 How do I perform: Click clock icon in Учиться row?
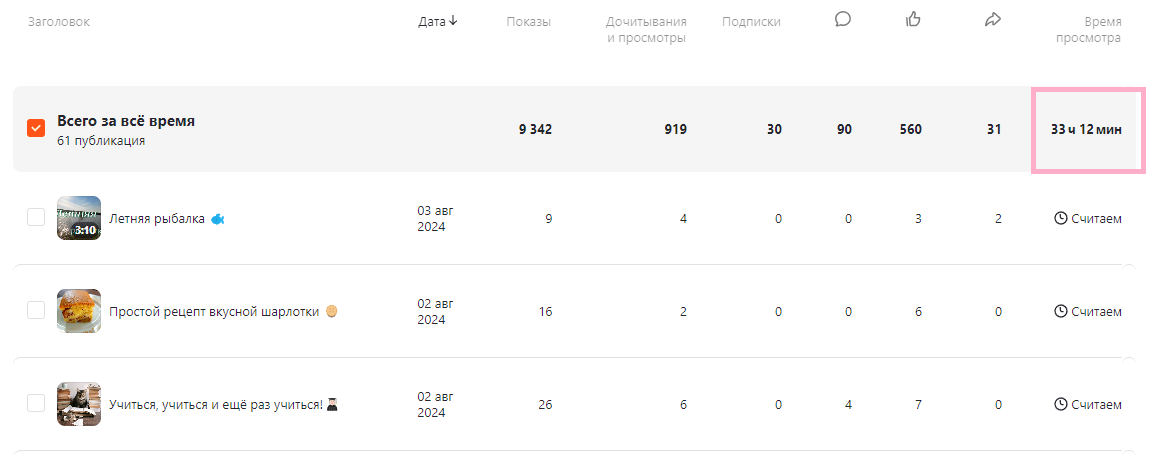click(1061, 405)
